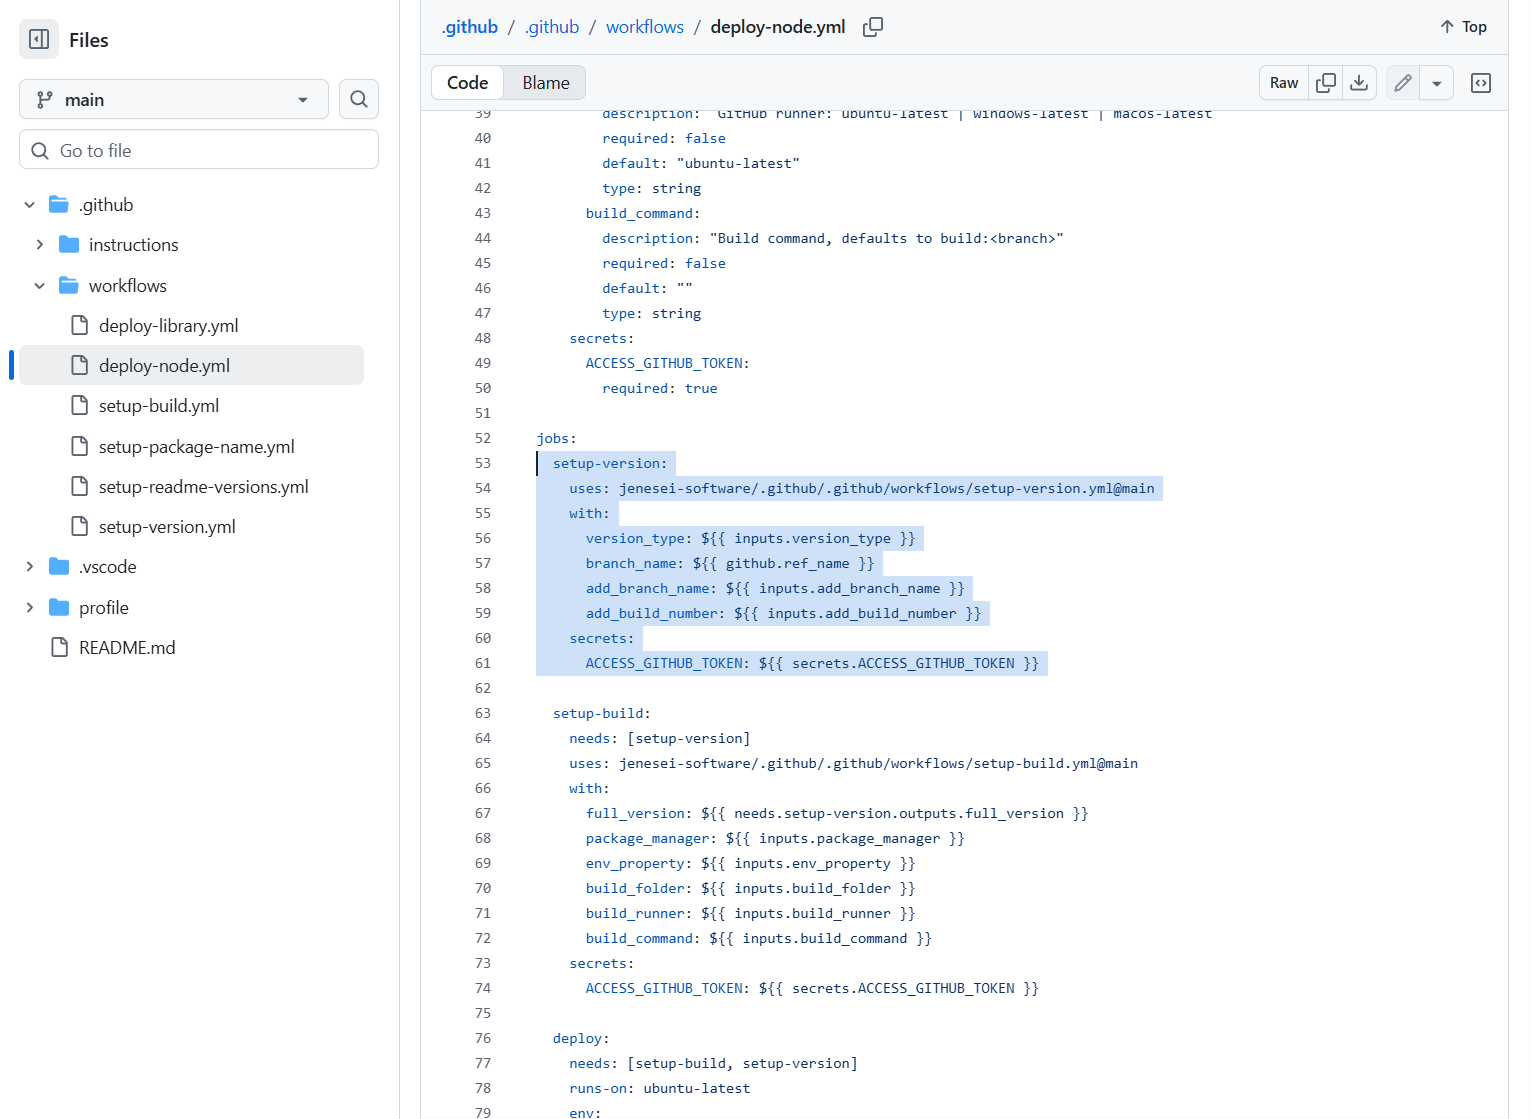Collapse the file tree side panel icon
Image resolution: width=1530 pixels, height=1119 pixels.
point(39,40)
